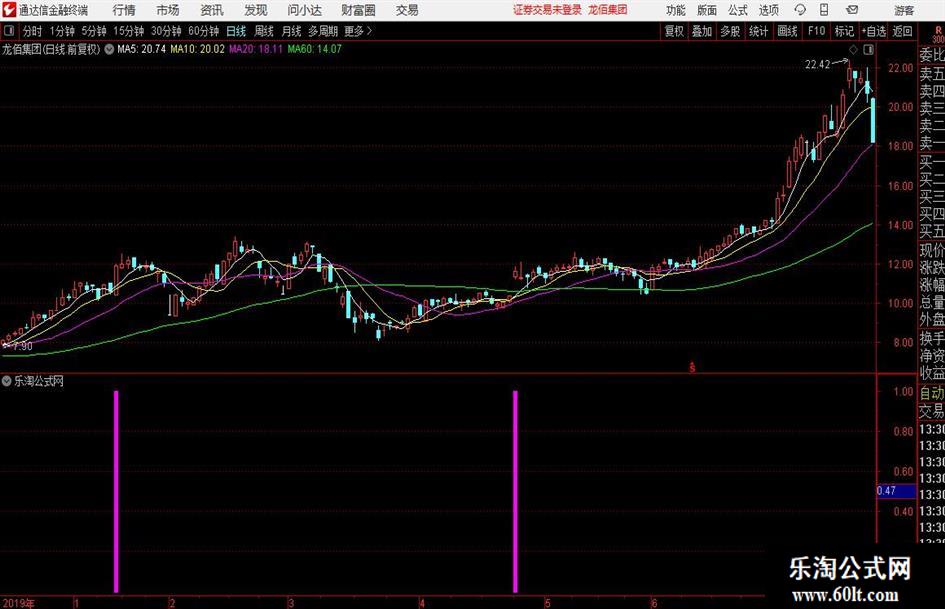Viewport: 945px width, 609px height.
Task: Click the small red marker above timeline
Action: click(x=692, y=367)
